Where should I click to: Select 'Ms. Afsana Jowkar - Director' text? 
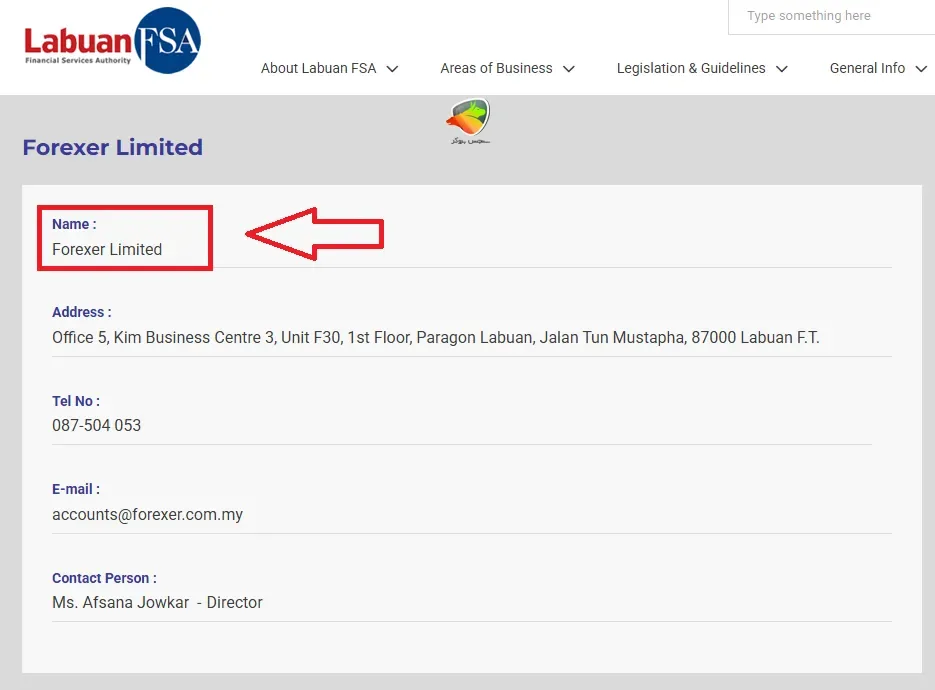[x=157, y=602]
